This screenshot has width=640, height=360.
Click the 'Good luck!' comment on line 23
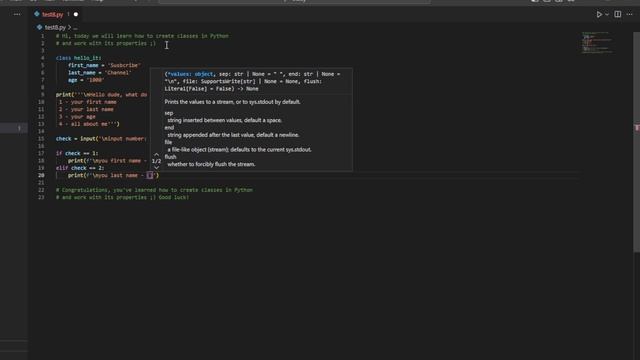pyautogui.click(x=173, y=198)
